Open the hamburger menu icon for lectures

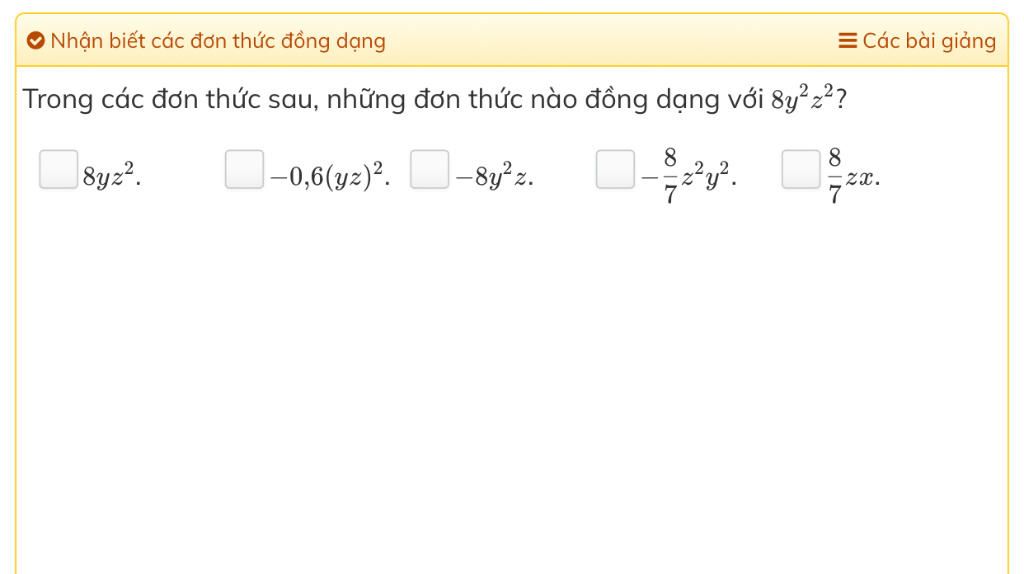pos(847,41)
